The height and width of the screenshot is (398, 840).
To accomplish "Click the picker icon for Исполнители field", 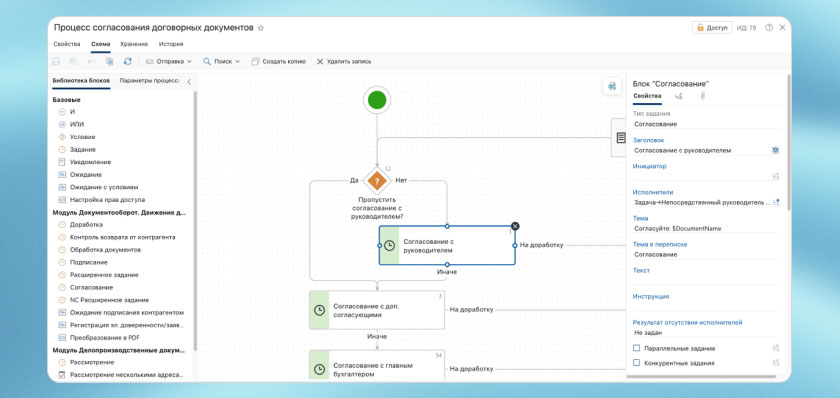I will pos(776,202).
